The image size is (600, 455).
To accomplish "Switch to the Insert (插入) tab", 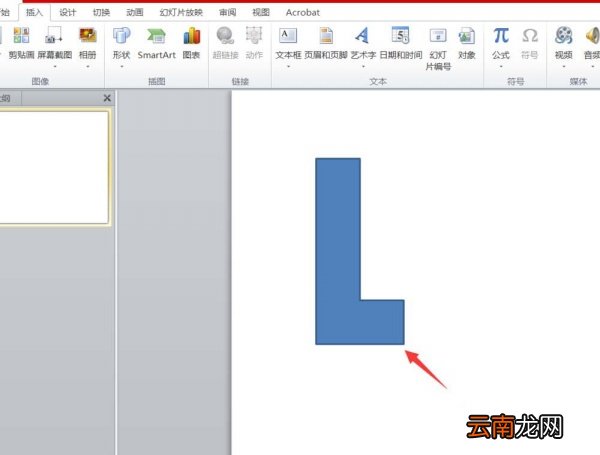I will (x=34, y=13).
